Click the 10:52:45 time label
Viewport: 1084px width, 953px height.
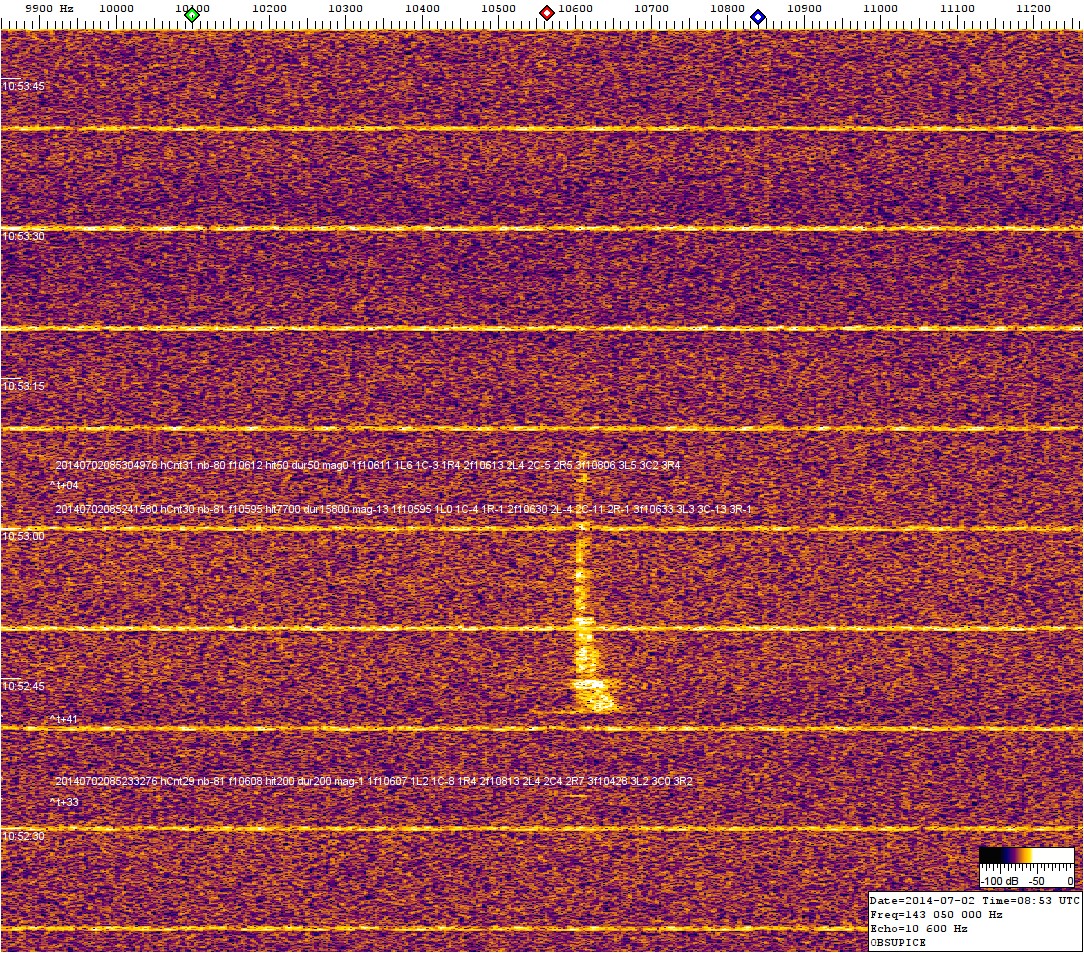point(23,686)
